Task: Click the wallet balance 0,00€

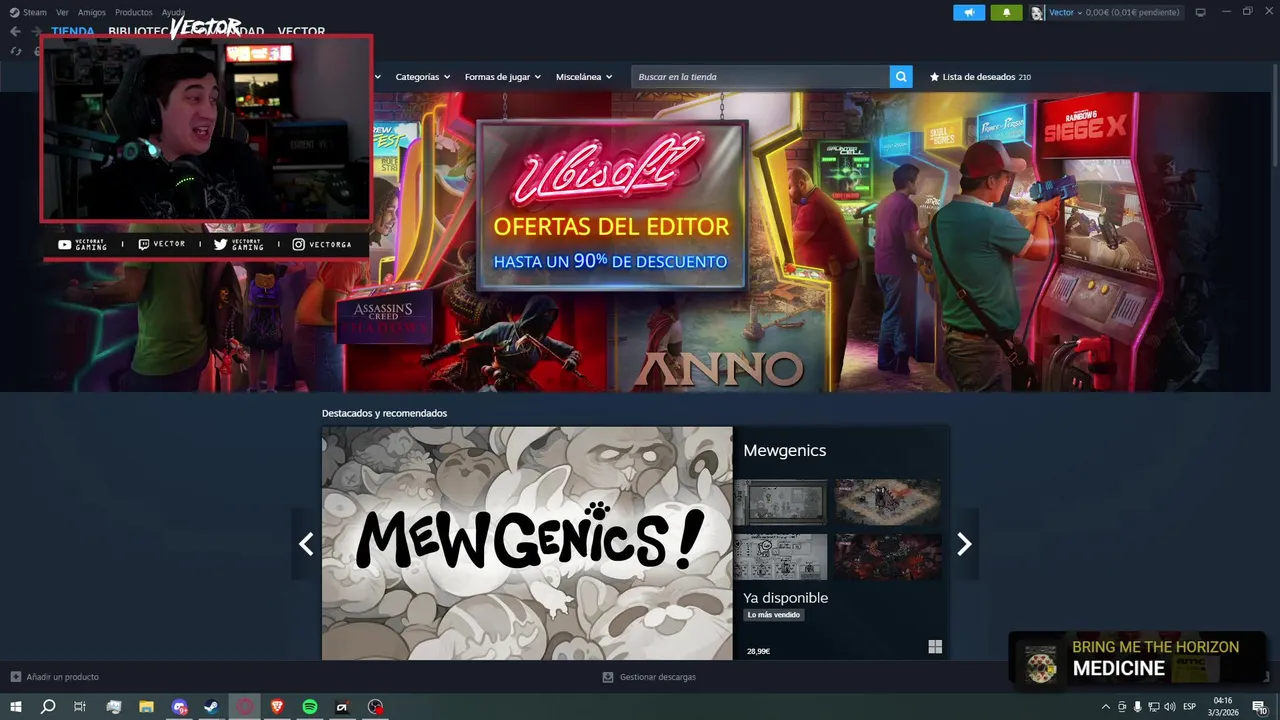Action: click(1097, 12)
